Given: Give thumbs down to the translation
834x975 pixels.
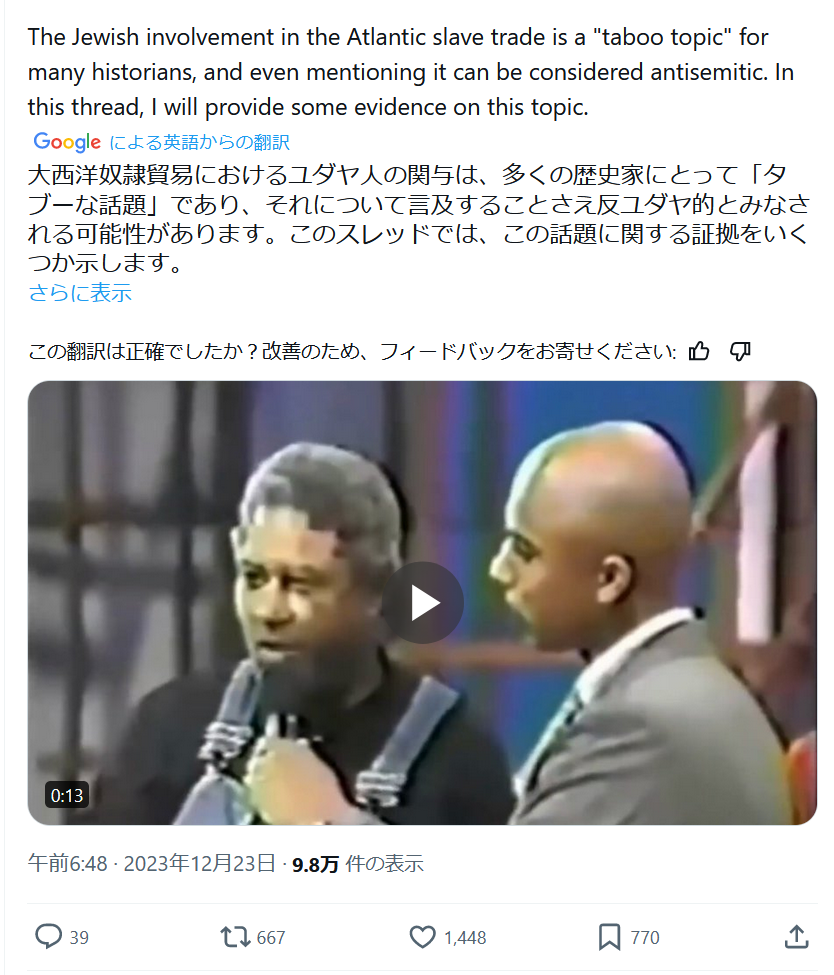Looking at the screenshot, I should coord(739,351).
